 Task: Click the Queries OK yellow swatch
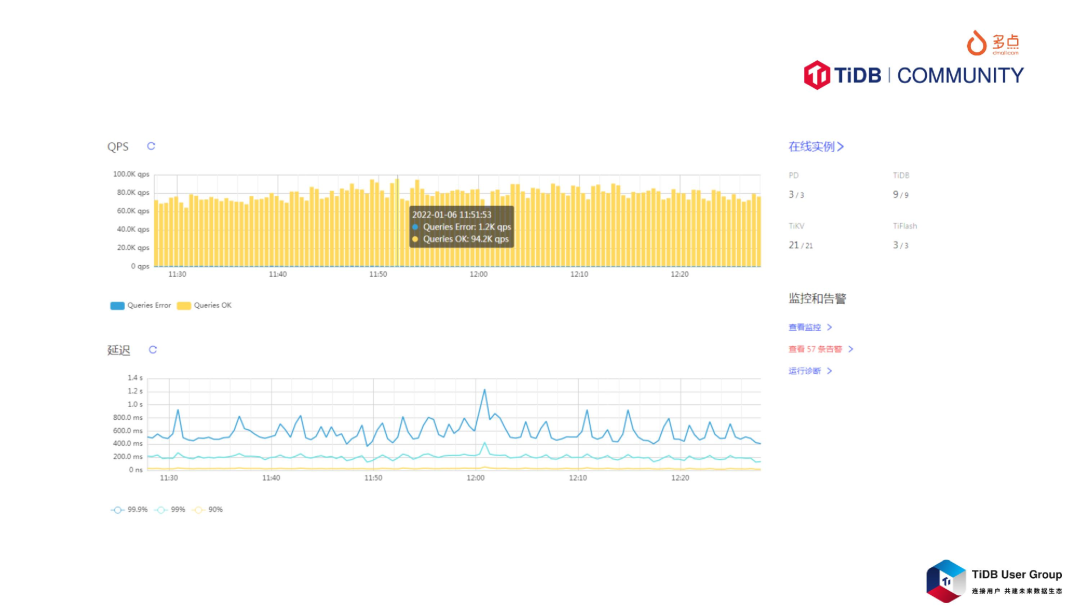pyautogui.click(x=184, y=306)
